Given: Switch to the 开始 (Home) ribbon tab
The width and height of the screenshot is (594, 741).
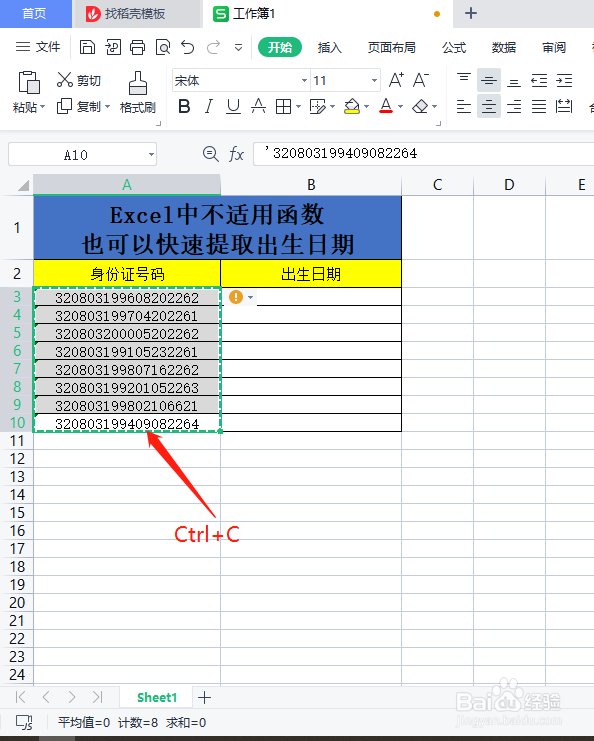Looking at the screenshot, I should [x=280, y=47].
